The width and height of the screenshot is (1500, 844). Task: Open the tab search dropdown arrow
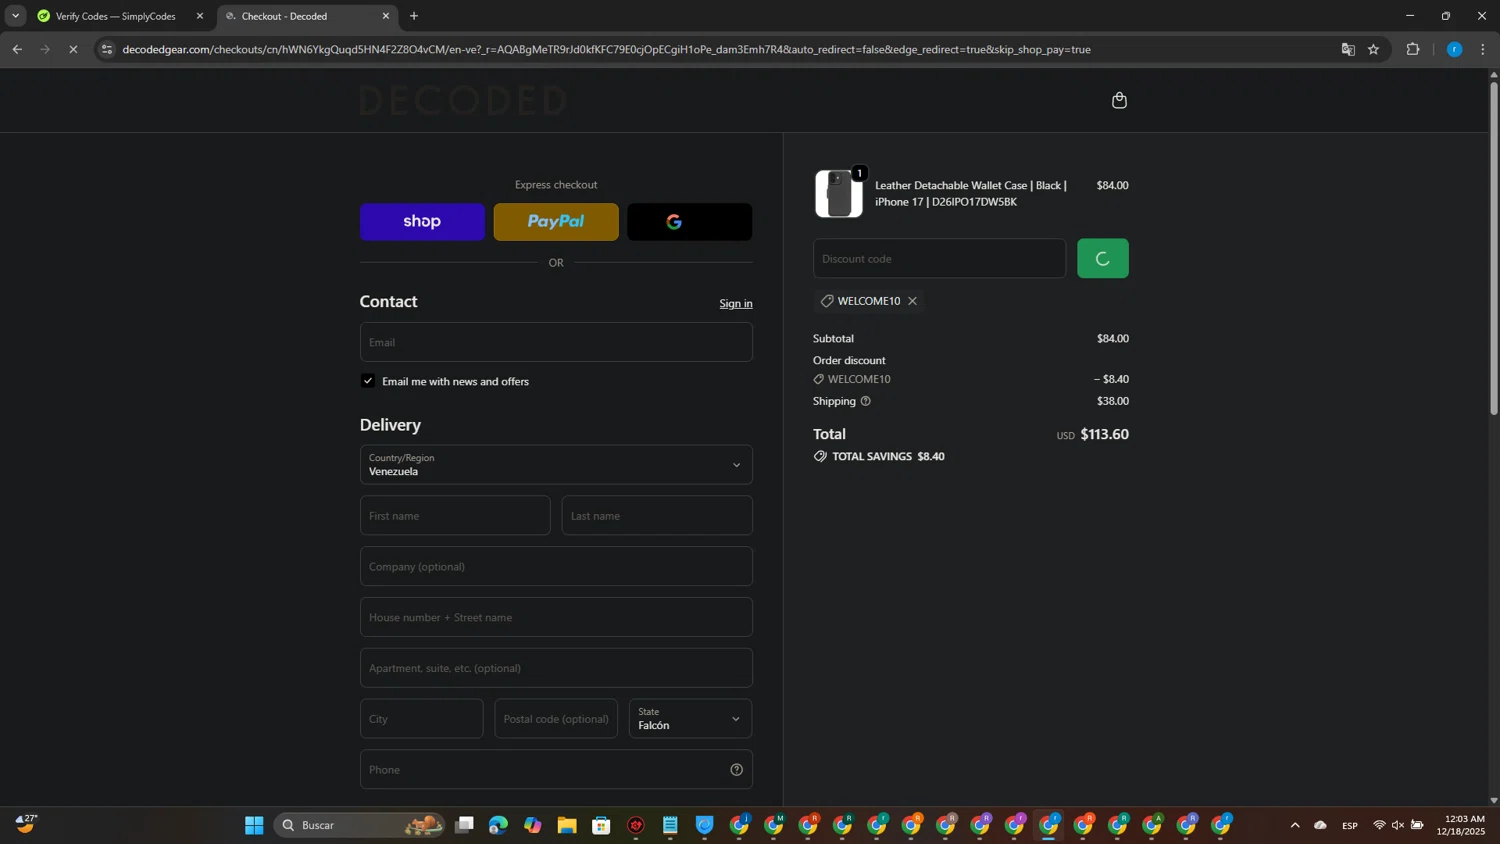[15, 16]
